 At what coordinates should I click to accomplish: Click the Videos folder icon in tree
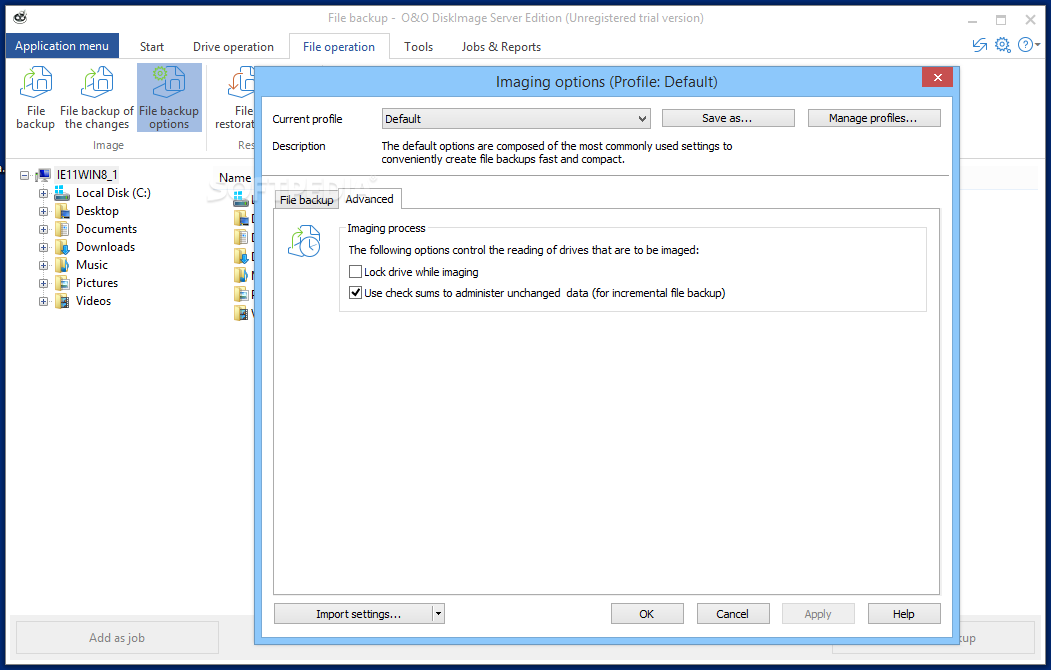pyautogui.click(x=62, y=302)
